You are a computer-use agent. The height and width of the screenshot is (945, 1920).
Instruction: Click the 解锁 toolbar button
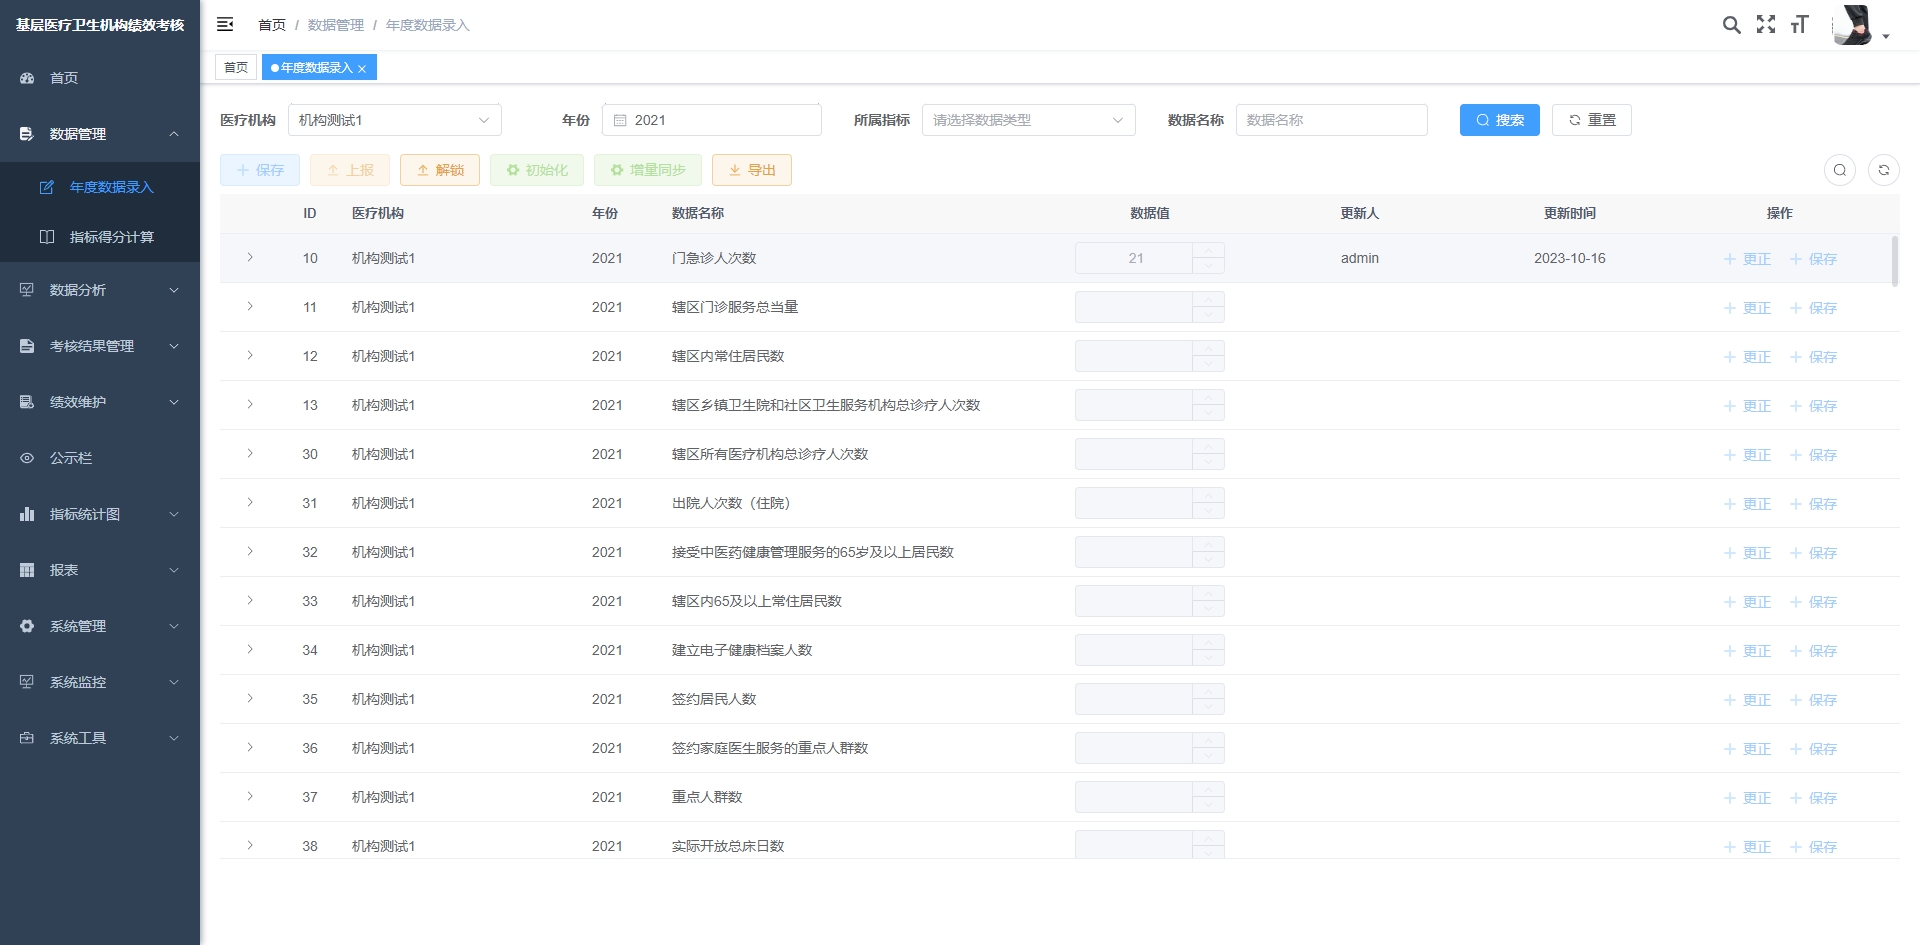coord(440,170)
